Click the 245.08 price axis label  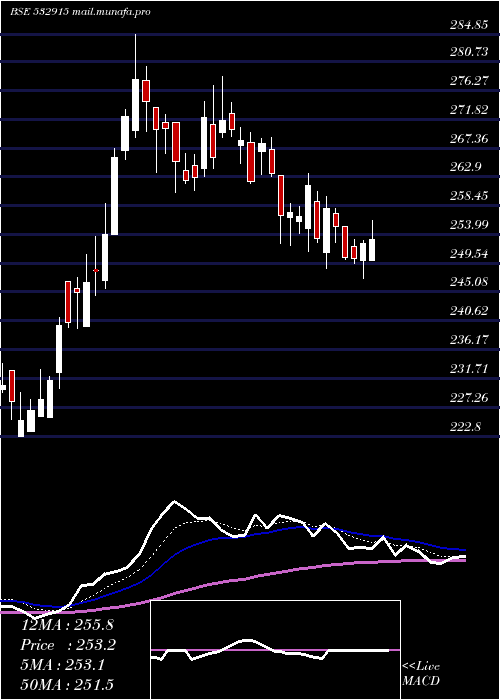469,282
